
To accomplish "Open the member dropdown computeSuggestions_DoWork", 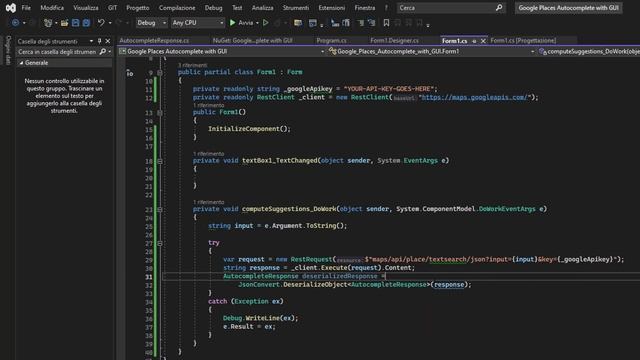I will coord(589,51).
